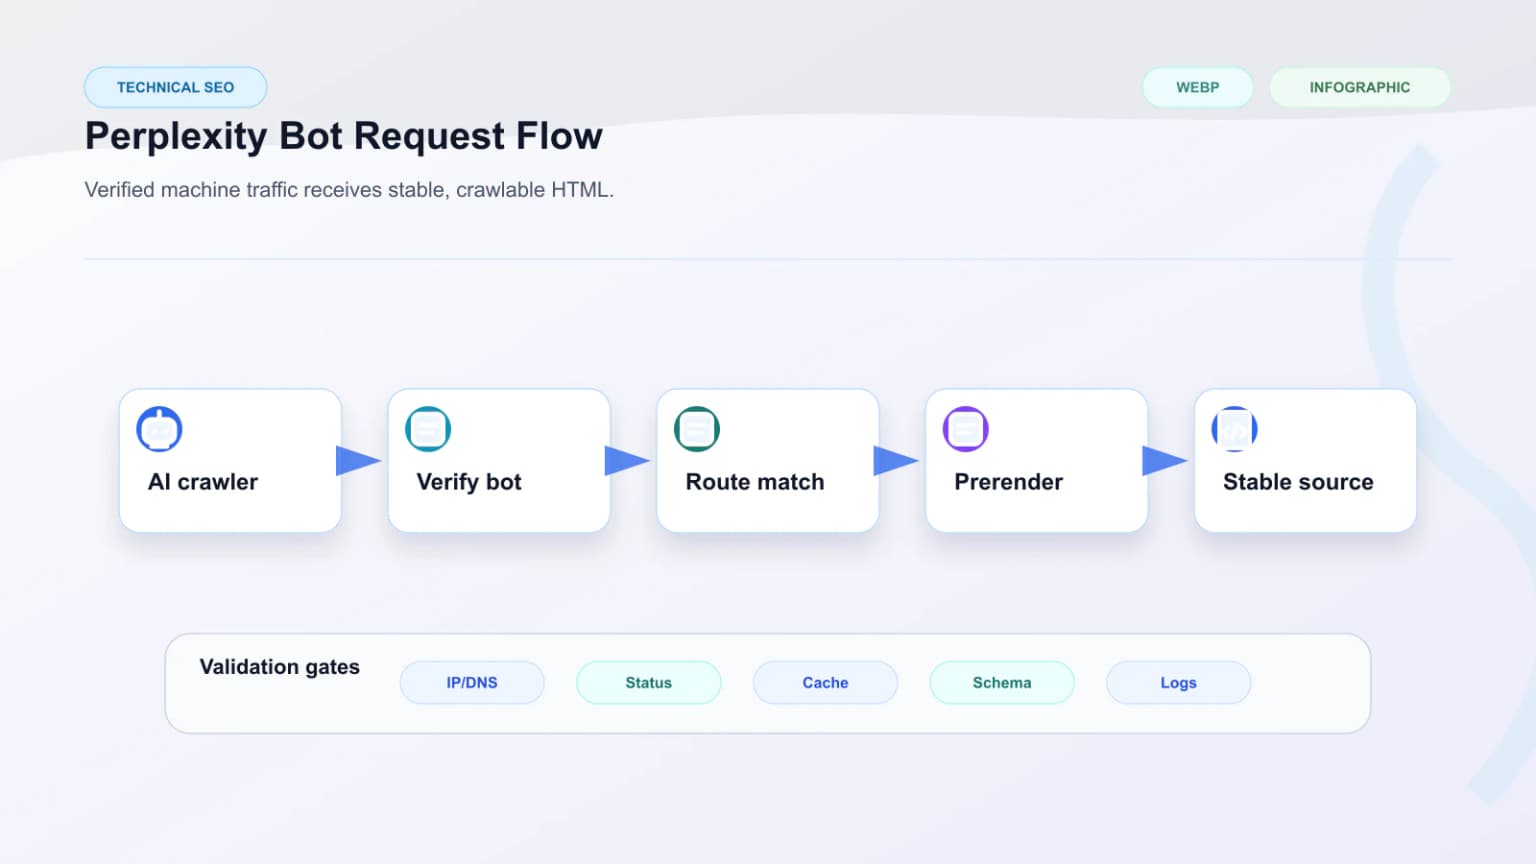Click the AI crawler robot icon

pyautogui.click(x=159, y=429)
